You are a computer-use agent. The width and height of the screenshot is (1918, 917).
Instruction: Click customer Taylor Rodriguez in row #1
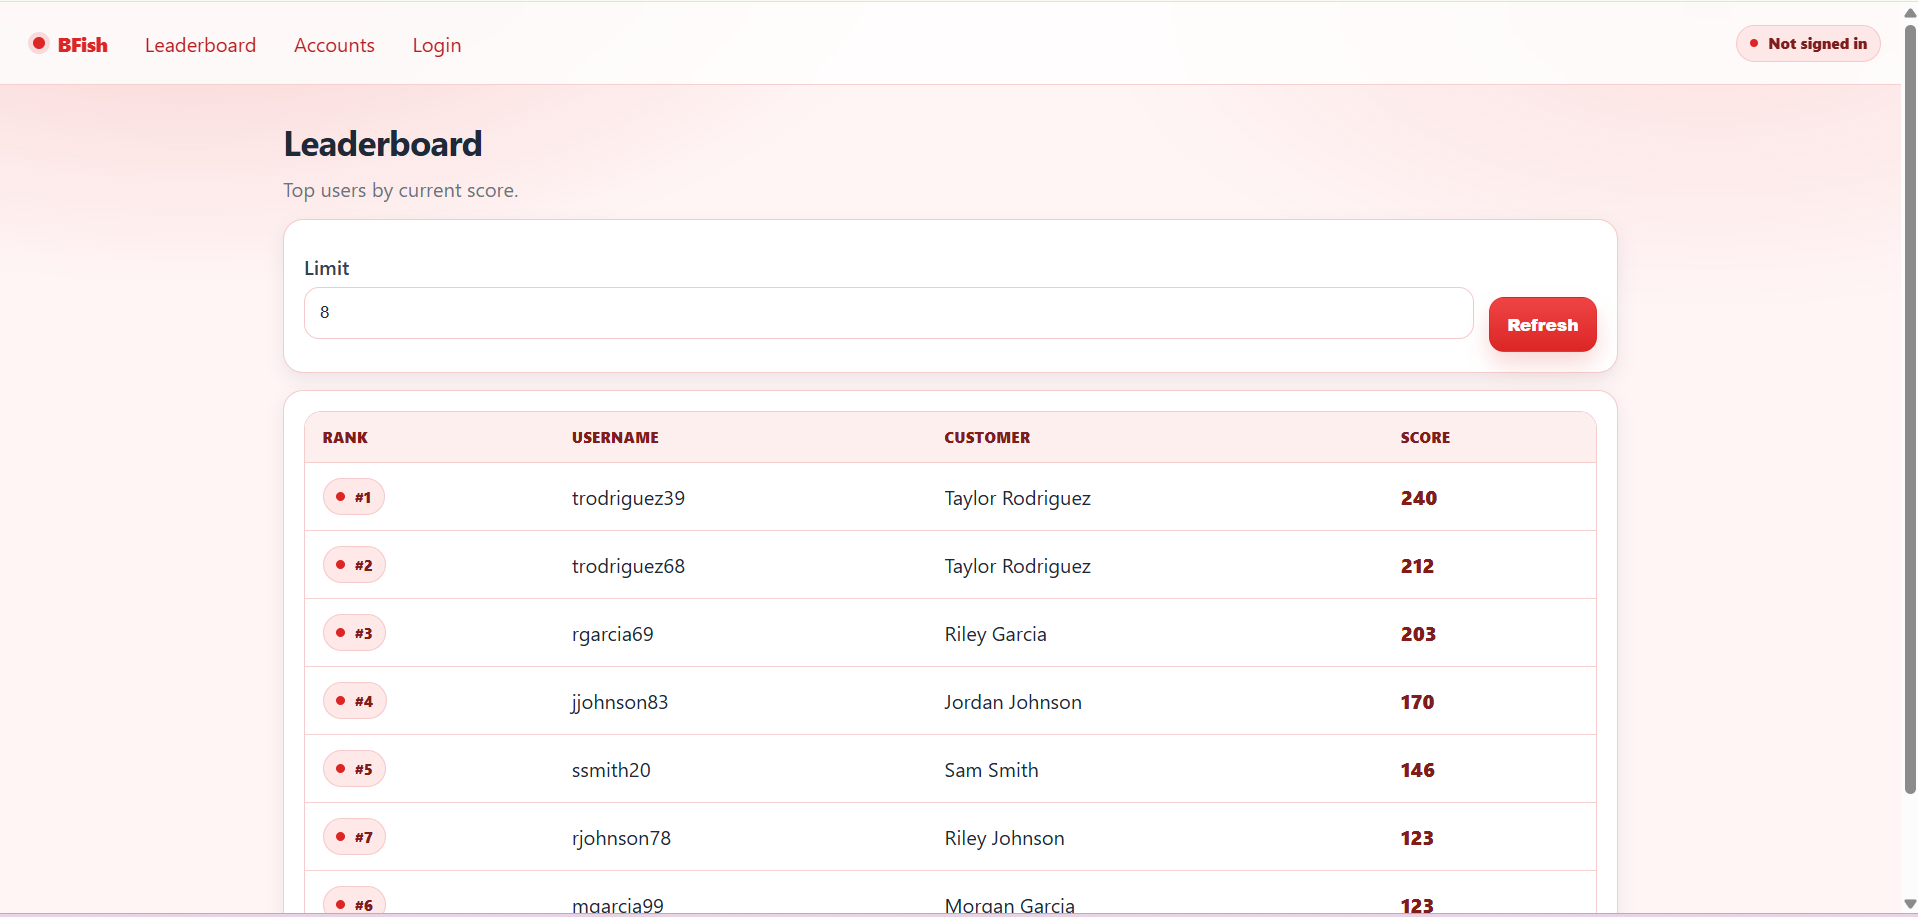(1017, 498)
